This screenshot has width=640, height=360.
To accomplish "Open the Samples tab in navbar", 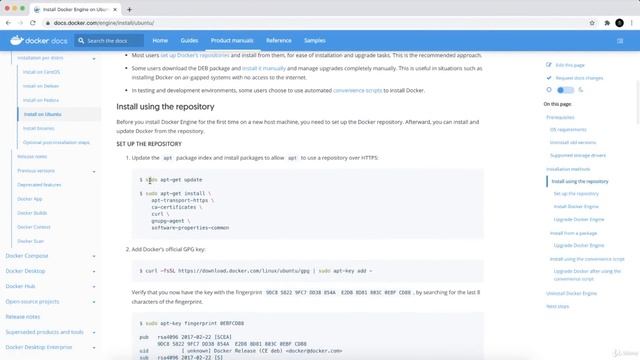I will pyautogui.click(x=315, y=40).
